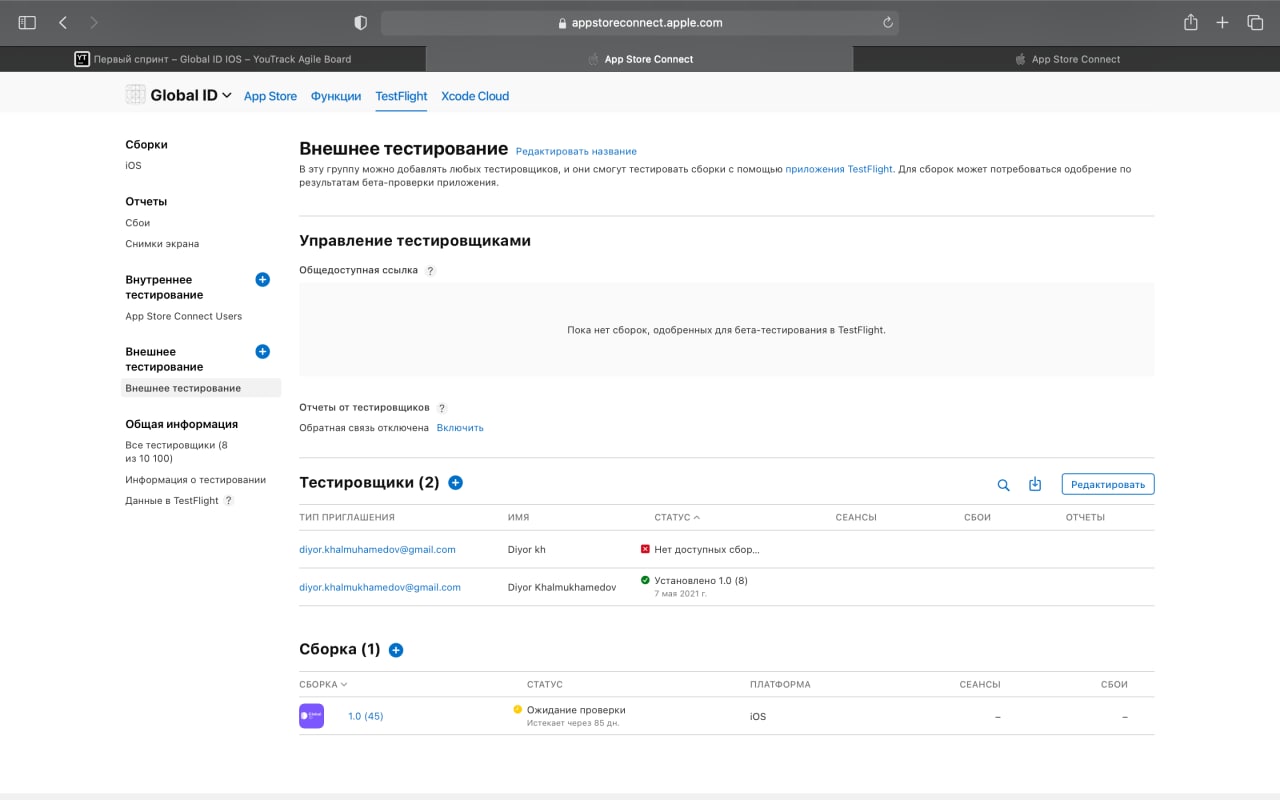Click iOS platform cell in build row
This screenshot has width=1280, height=800.
click(x=758, y=717)
